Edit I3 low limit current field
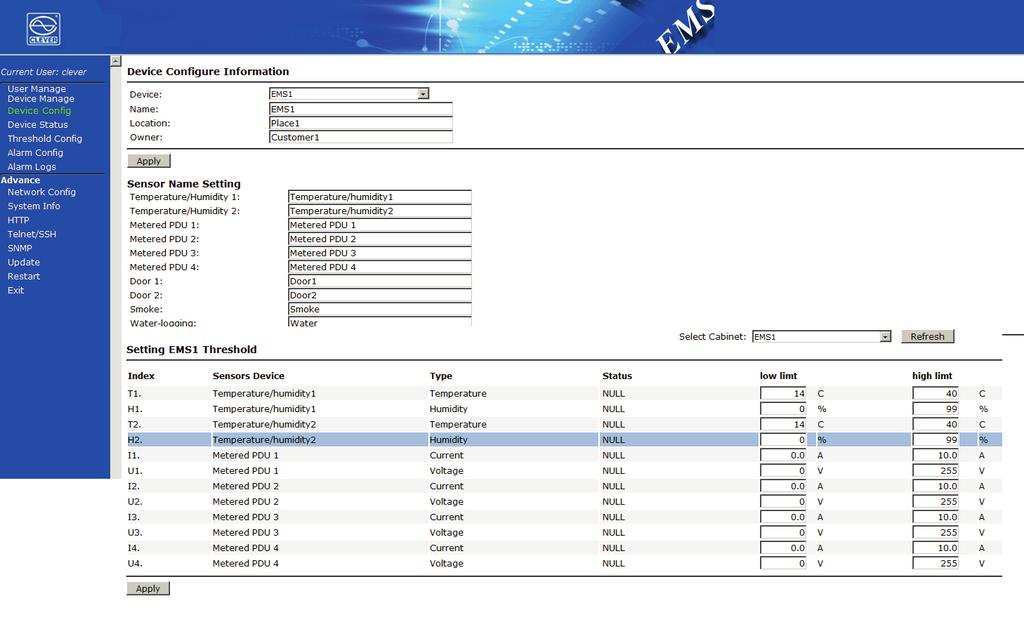The width and height of the screenshot is (1024, 622). point(783,517)
